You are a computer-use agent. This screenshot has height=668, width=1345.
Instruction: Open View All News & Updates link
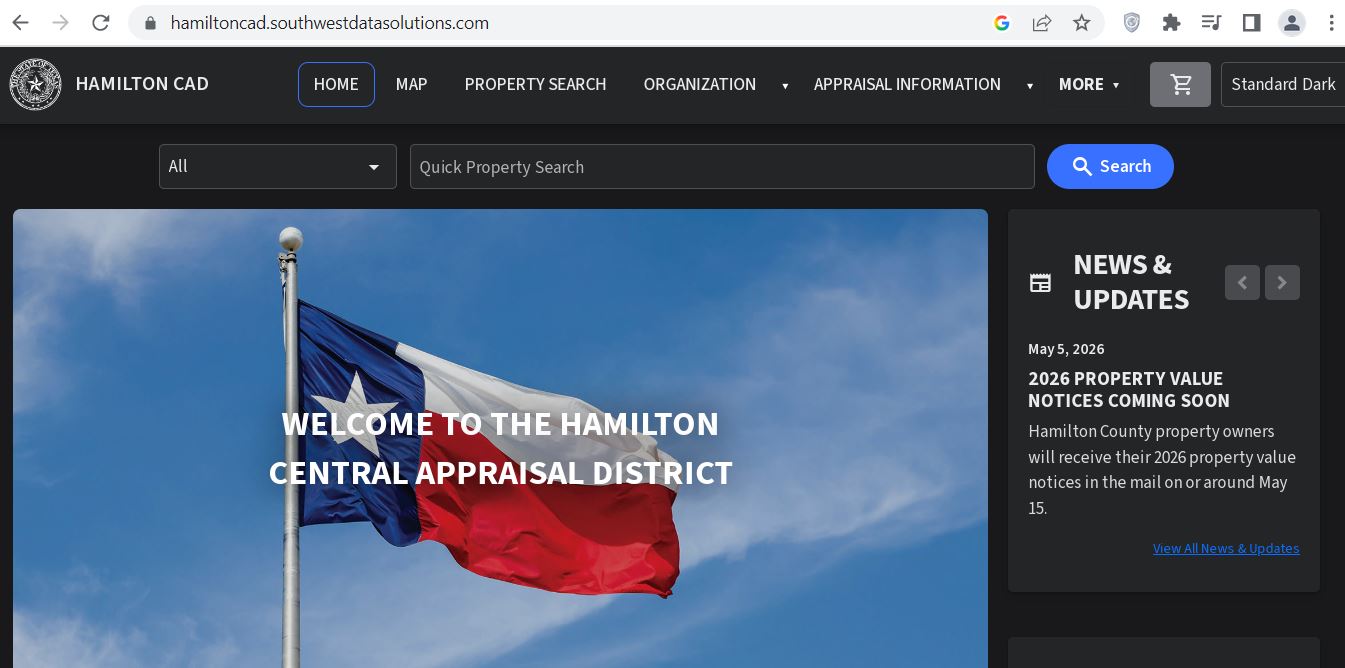1226,549
